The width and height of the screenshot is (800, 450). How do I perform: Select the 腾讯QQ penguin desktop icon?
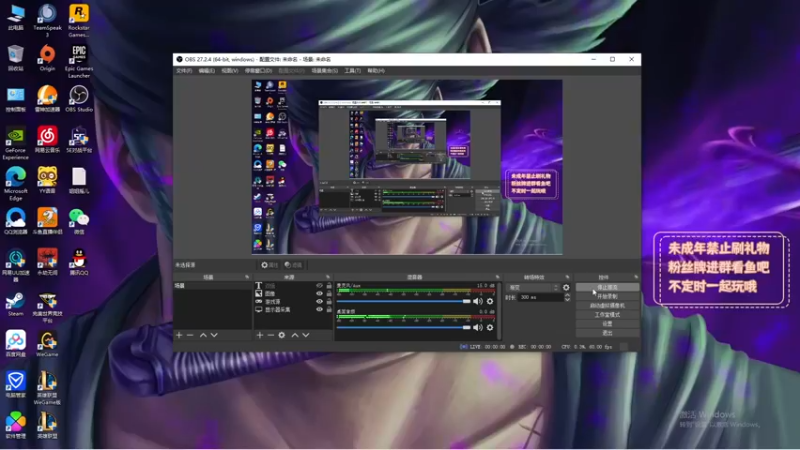(x=79, y=262)
